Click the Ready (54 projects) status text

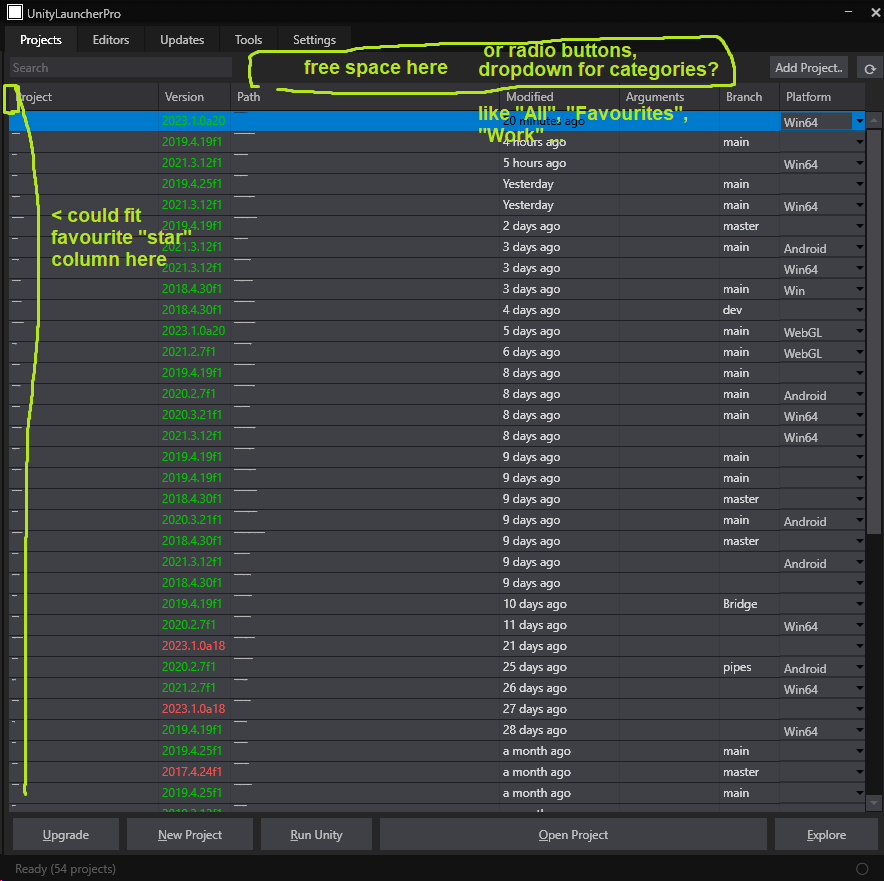pyautogui.click(x=65, y=869)
